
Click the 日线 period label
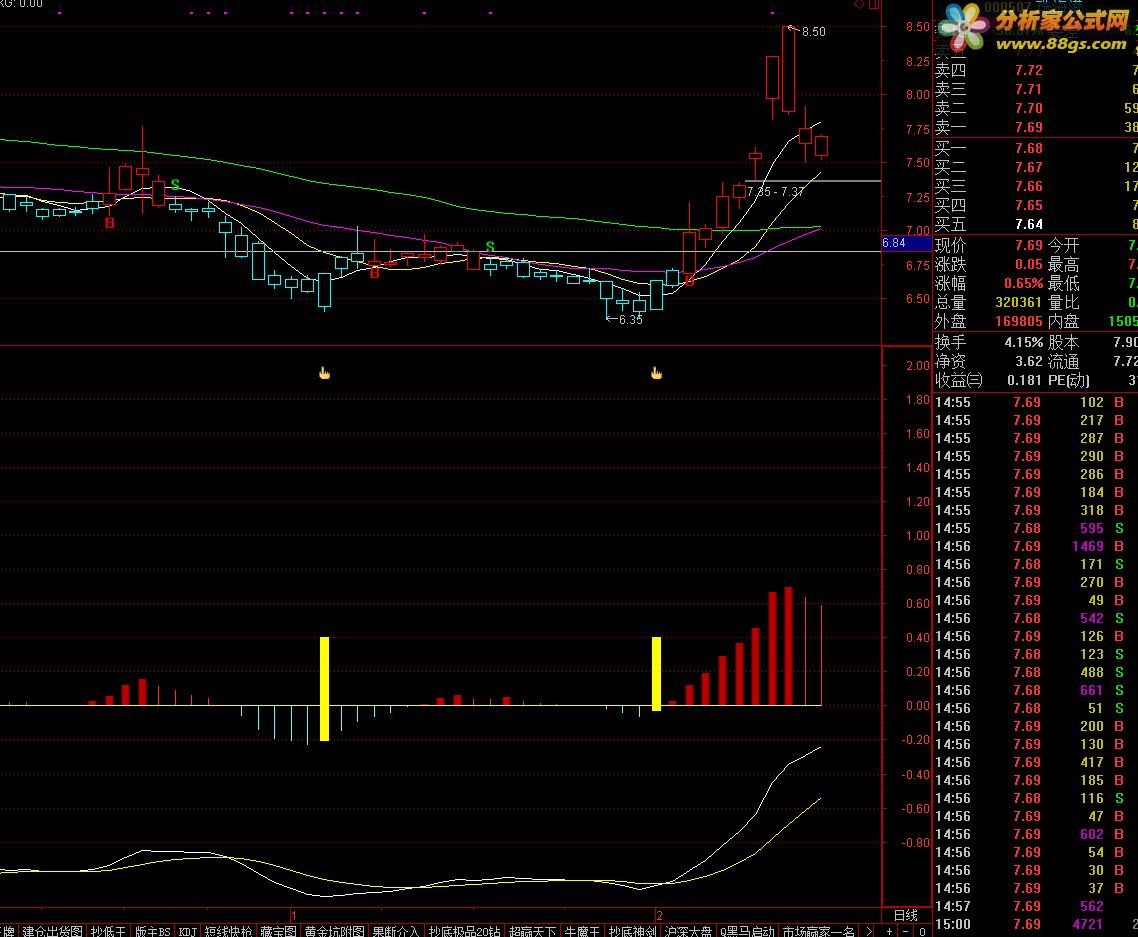pyautogui.click(x=906, y=915)
